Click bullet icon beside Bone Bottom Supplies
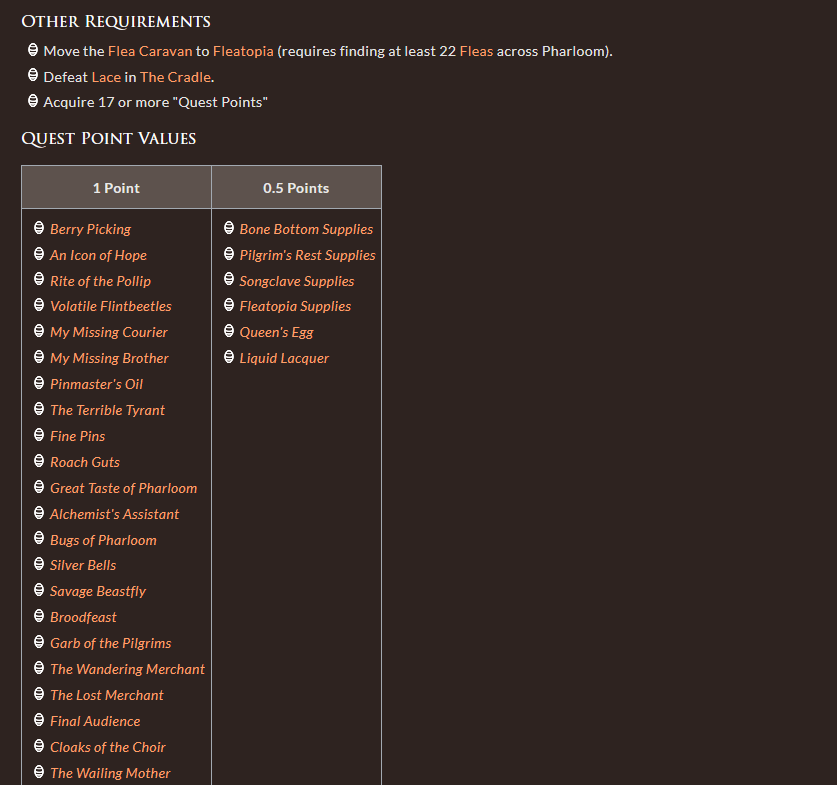This screenshot has width=837, height=785. coord(229,228)
